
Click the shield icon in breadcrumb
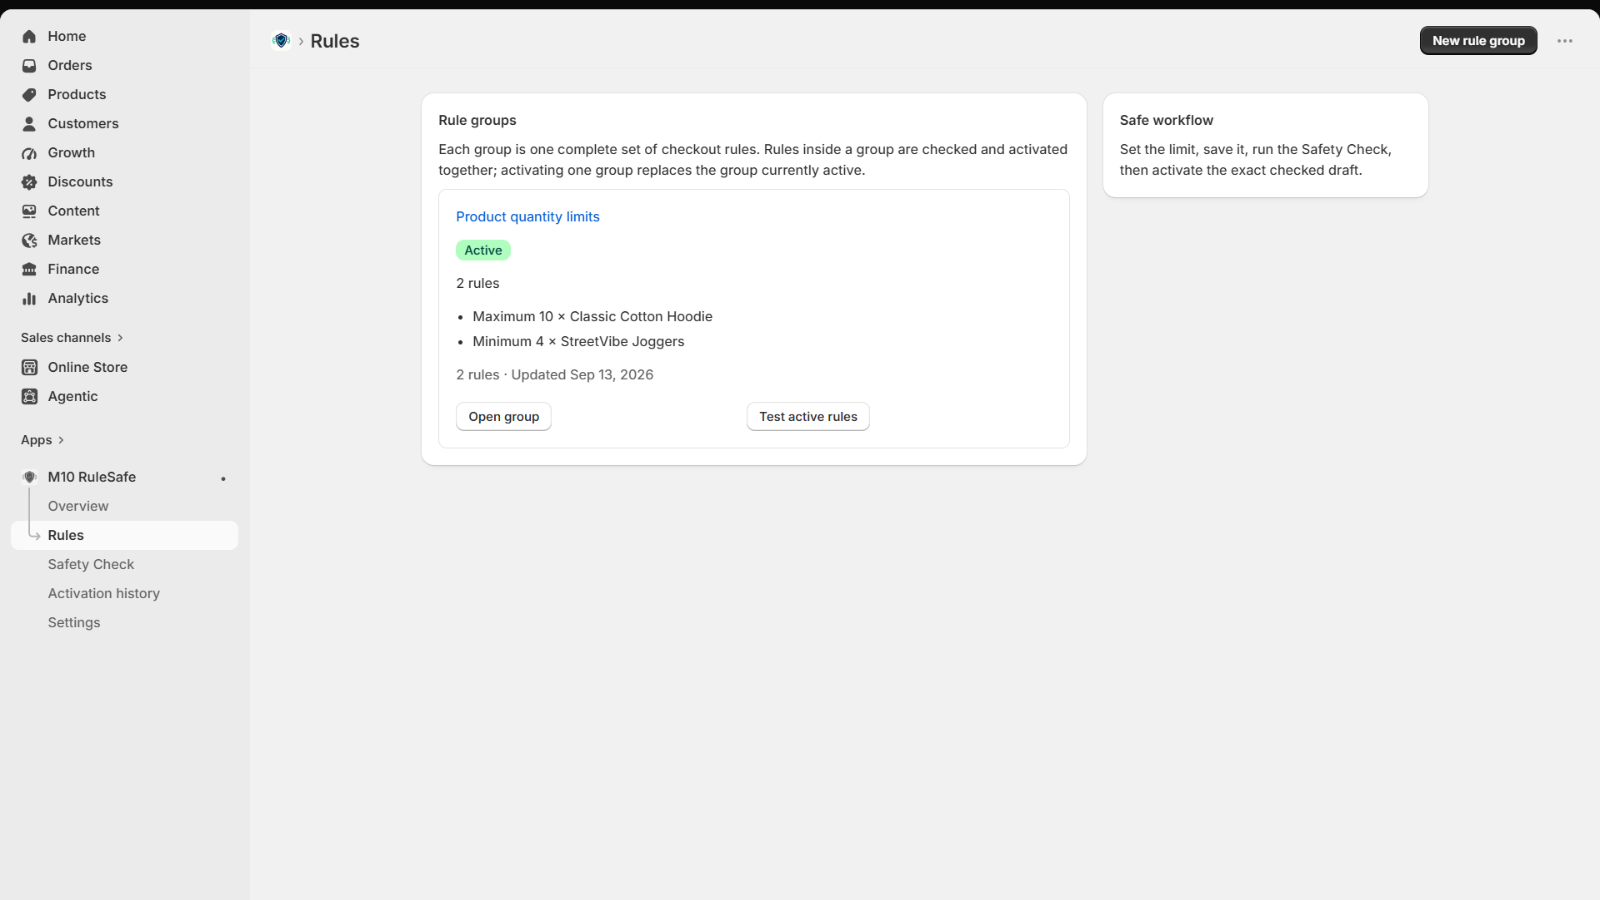pos(281,41)
